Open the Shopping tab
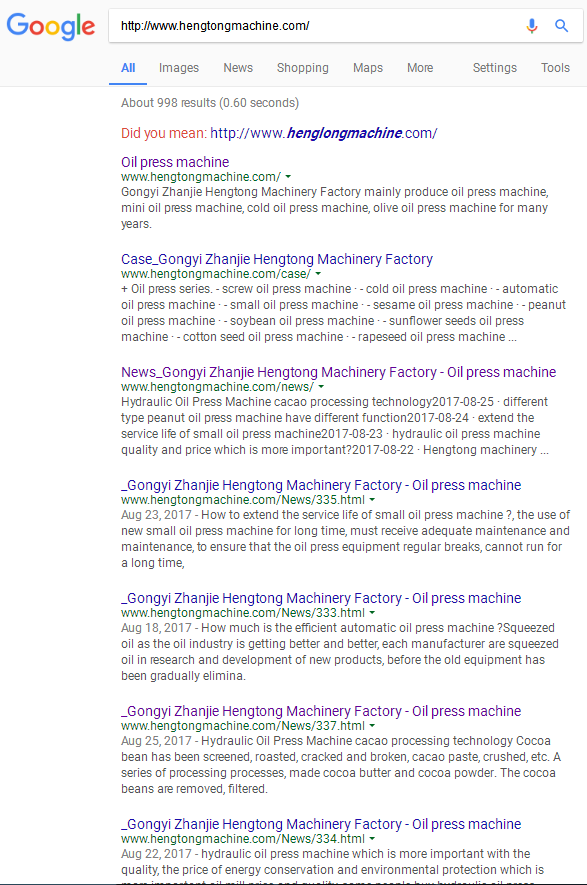This screenshot has width=587, height=885. [x=303, y=68]
